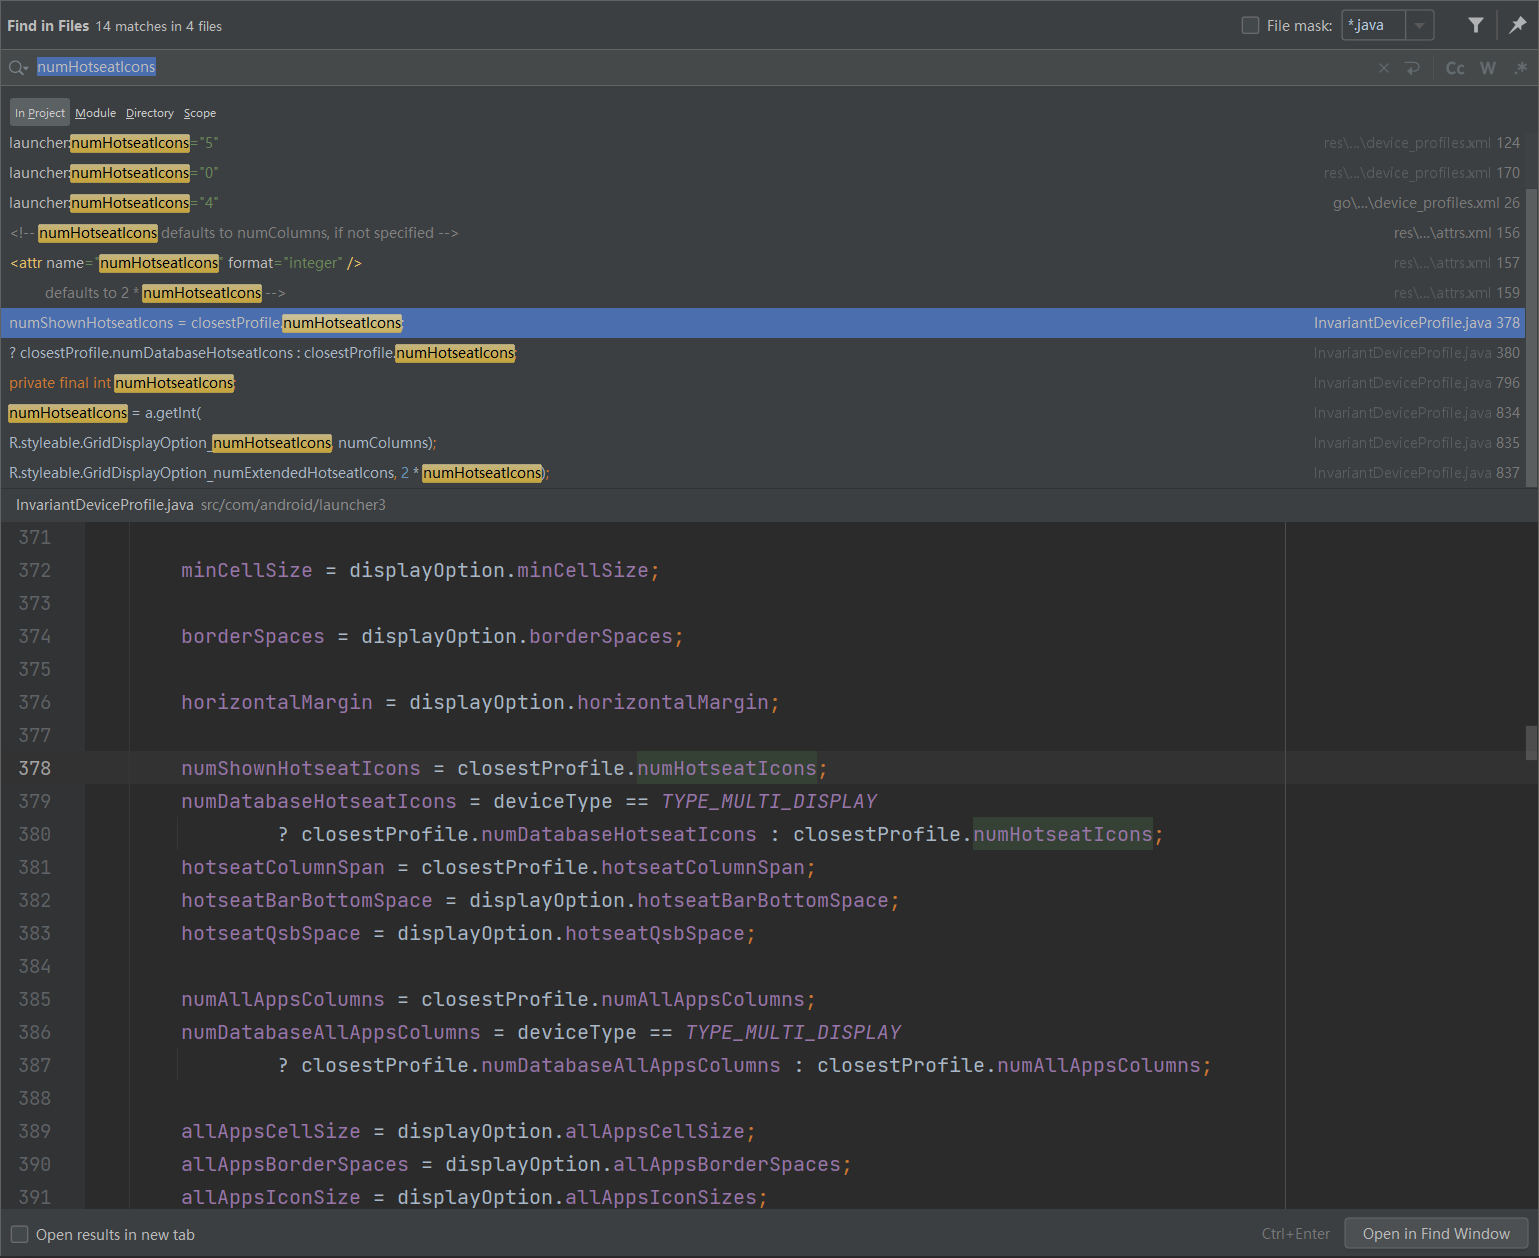
Task: Switch to the Directory scope tab
Action: click(x=150, y=113)
